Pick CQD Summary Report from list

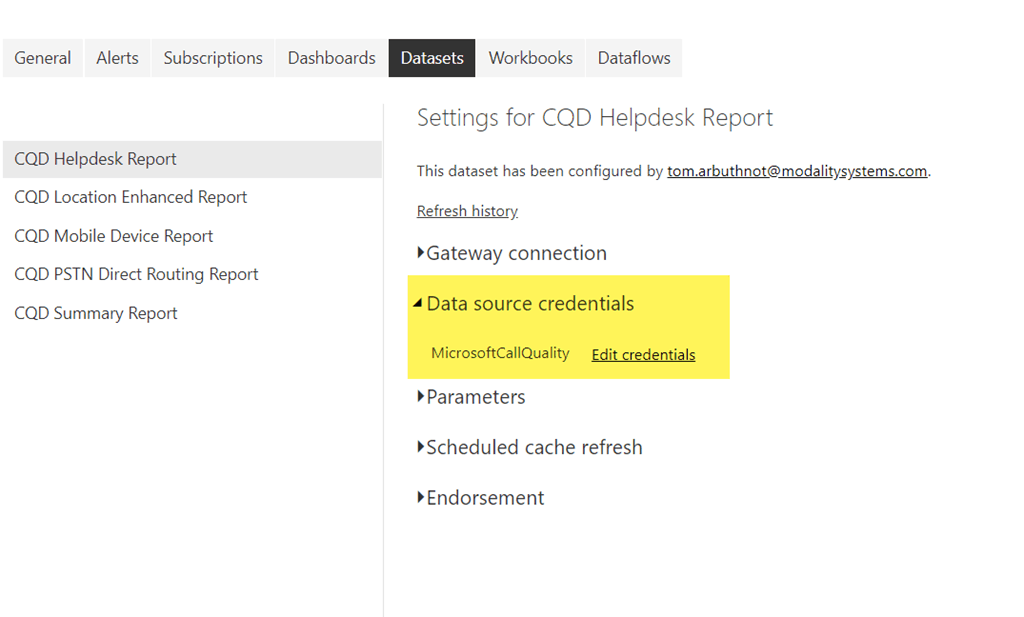(96, 313)
